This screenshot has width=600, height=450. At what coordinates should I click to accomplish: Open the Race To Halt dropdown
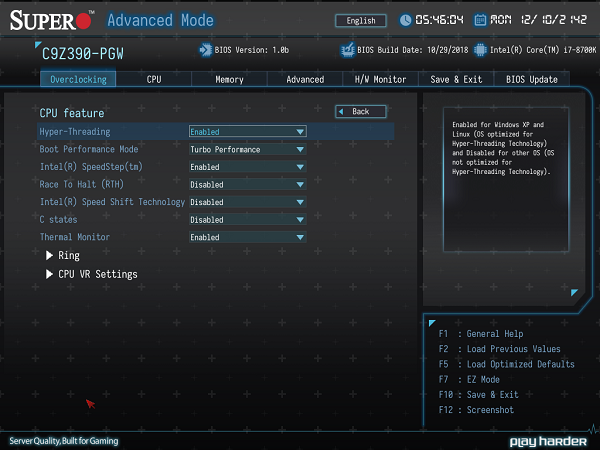pyautogui.click(x=248, y=184)
